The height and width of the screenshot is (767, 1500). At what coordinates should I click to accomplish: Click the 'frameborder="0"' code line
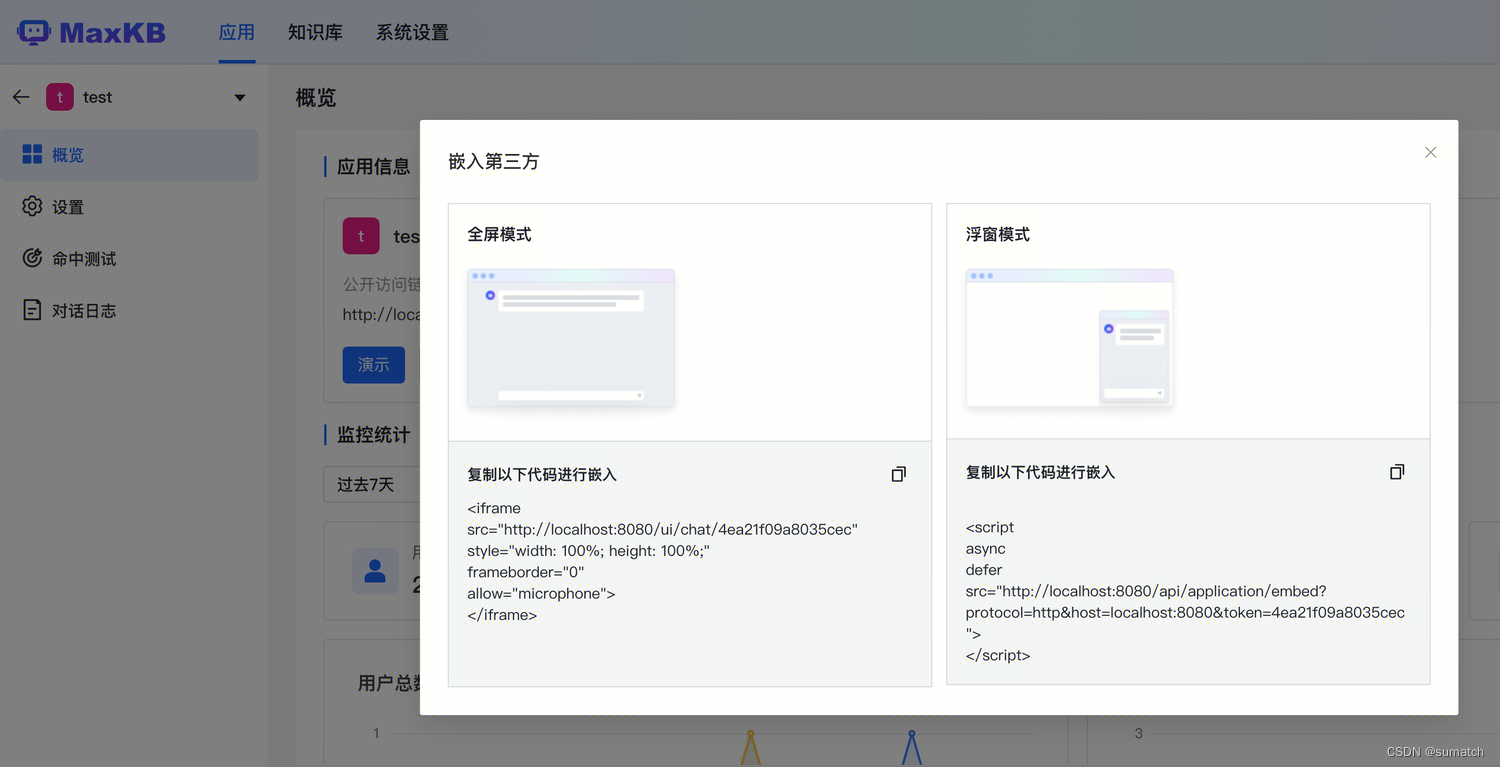[x=525, y=572]
